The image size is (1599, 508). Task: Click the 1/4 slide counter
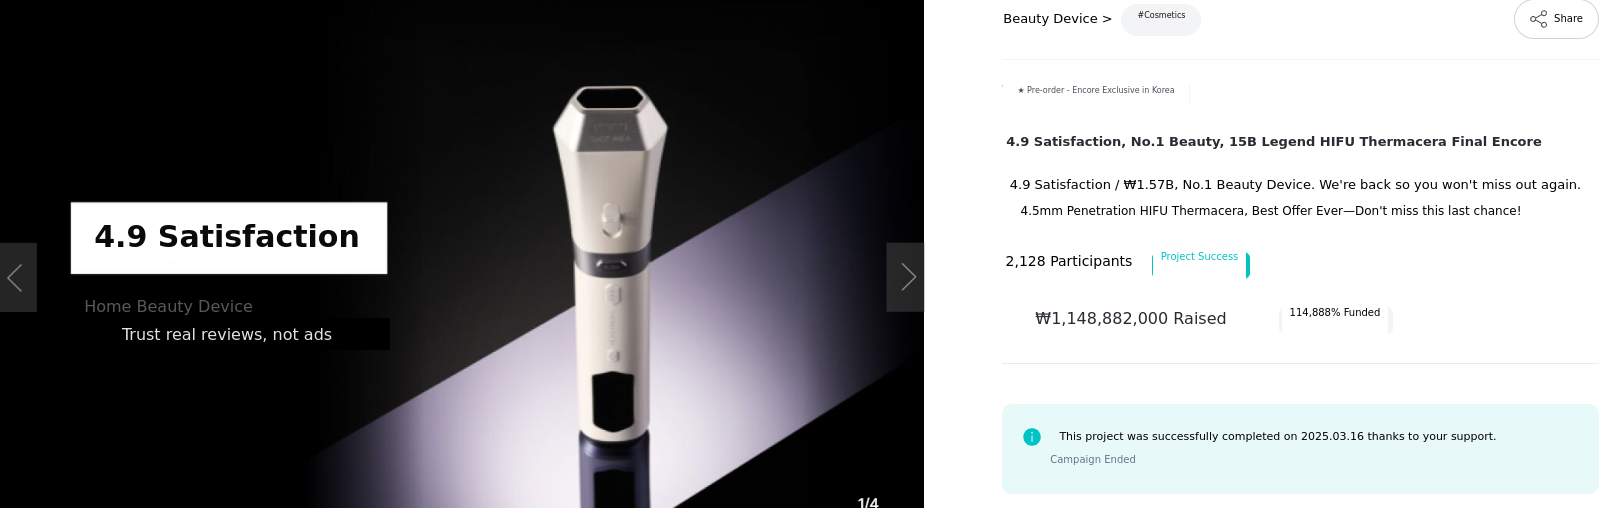click(868, 502)
